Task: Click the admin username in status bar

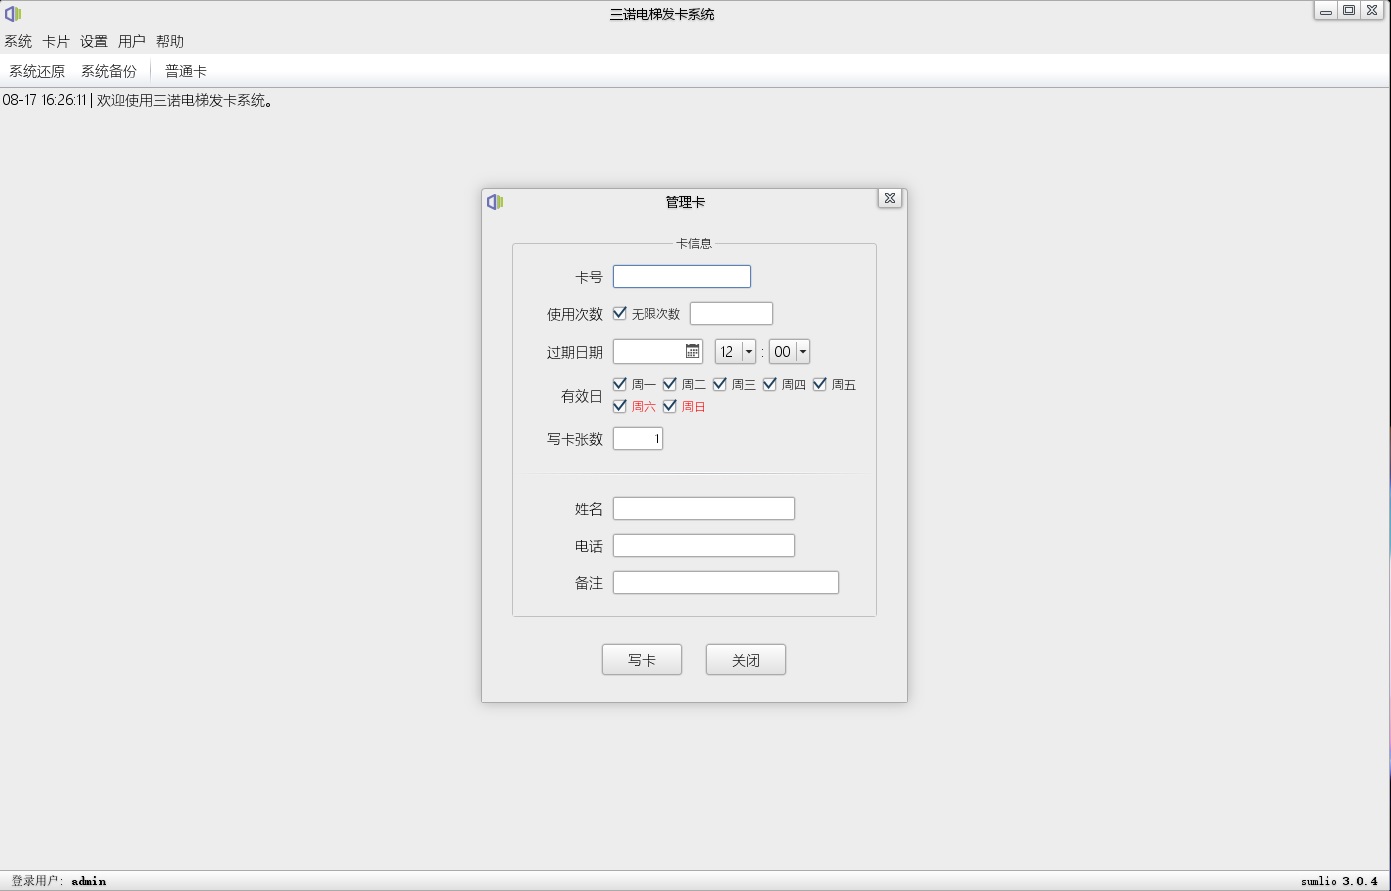Action: [89, 881]
